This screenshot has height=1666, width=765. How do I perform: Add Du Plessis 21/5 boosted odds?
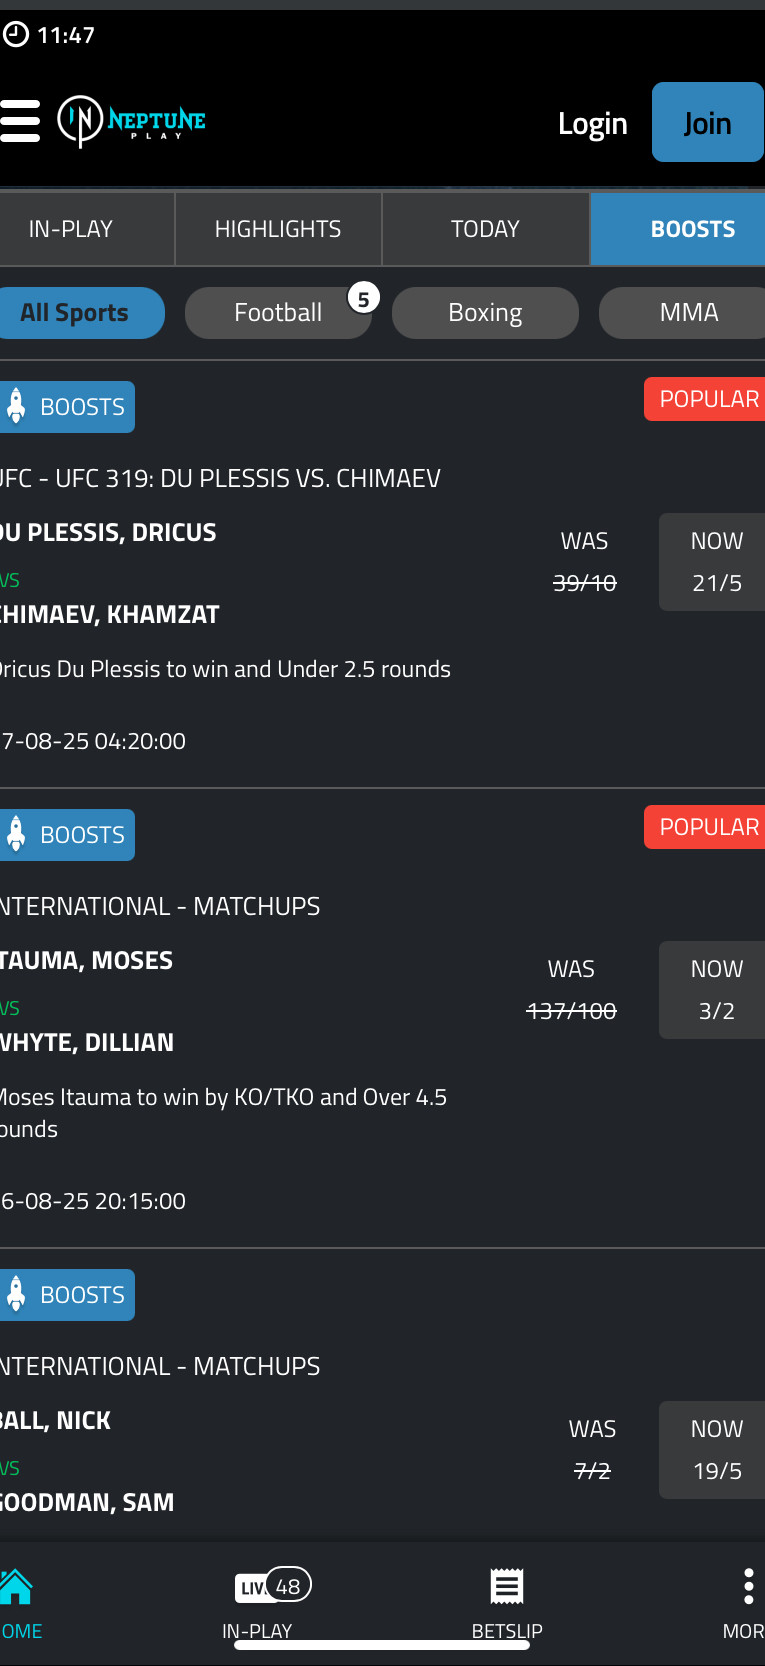716,562
